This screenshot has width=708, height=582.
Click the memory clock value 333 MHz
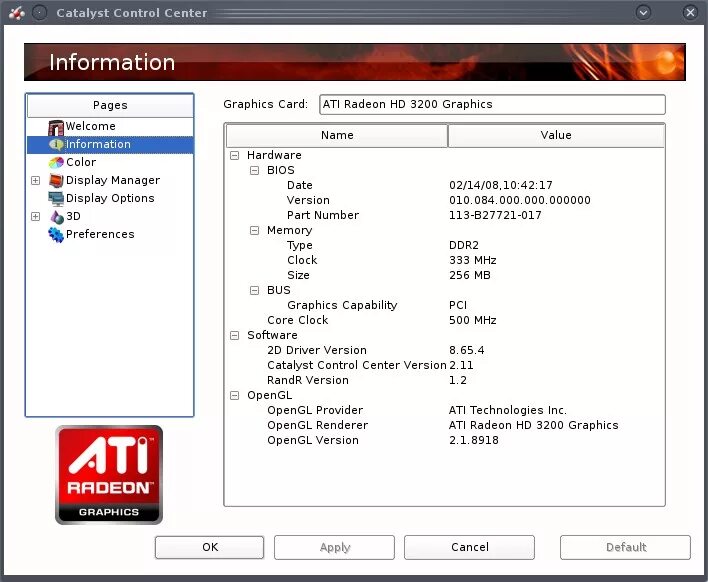tap(473, 260)
